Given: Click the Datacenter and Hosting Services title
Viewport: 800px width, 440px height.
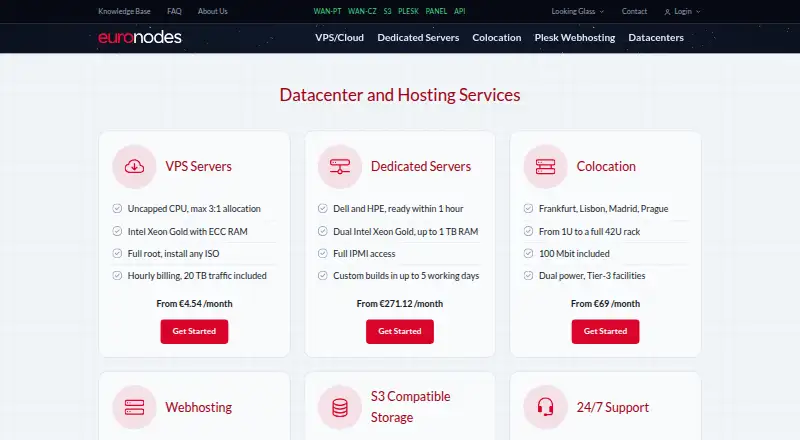Looking at the screenshot, I should (x=400, y=95).
